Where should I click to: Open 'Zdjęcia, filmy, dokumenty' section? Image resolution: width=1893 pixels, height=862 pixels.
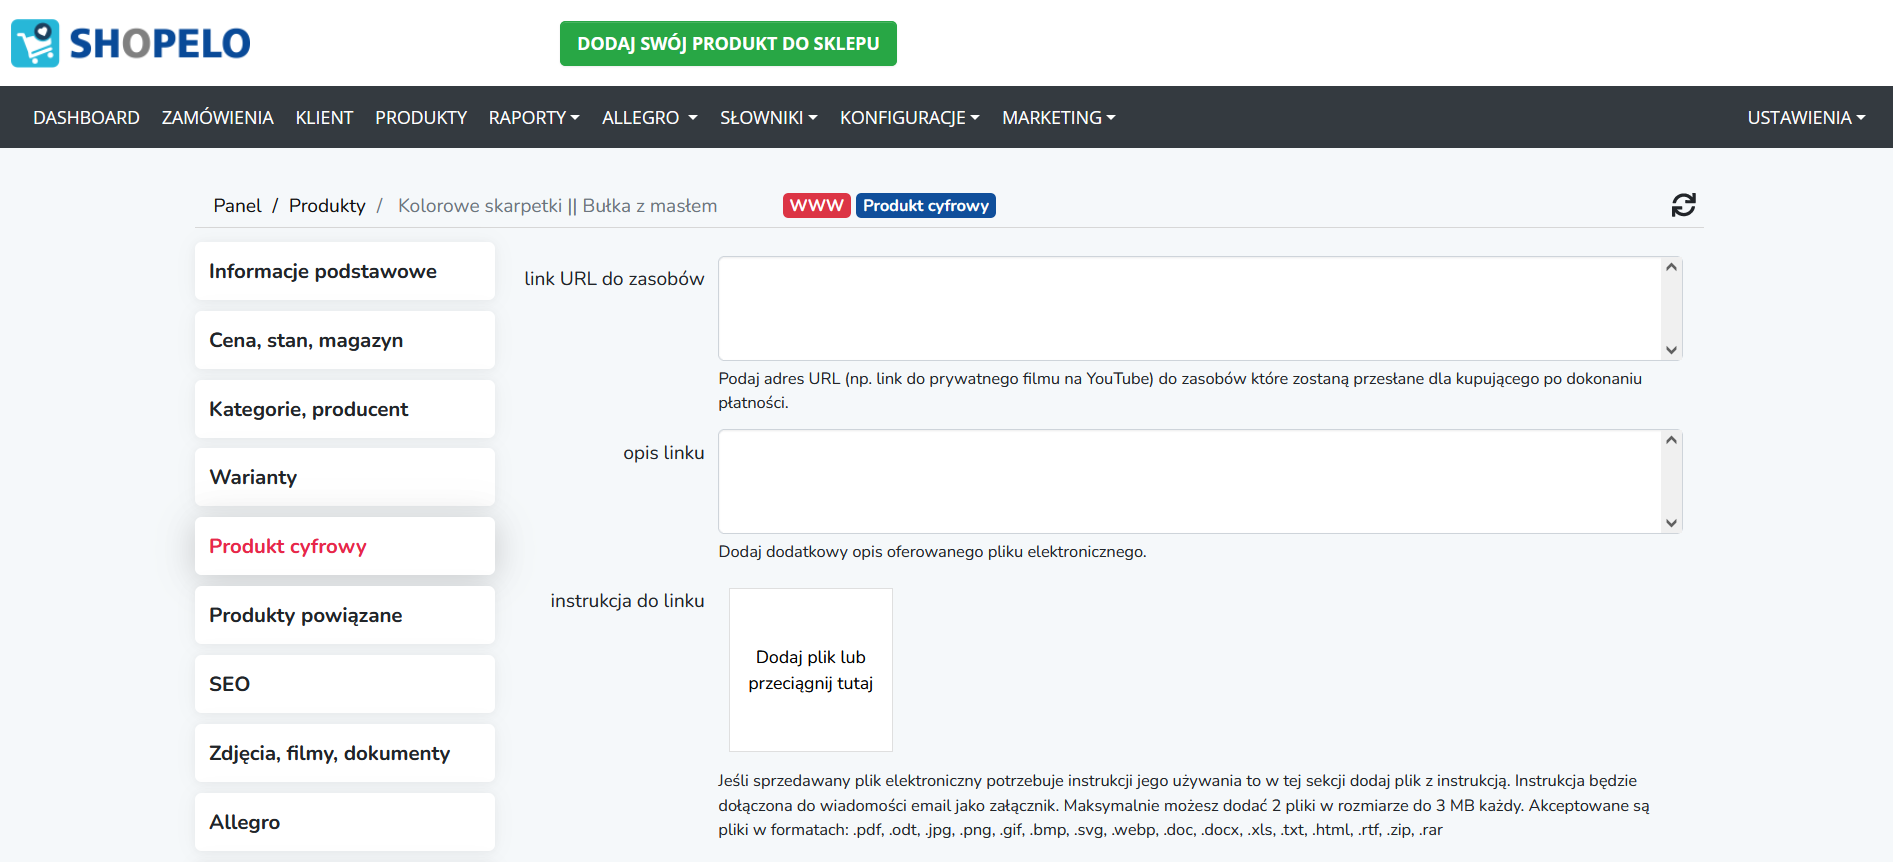345,753
